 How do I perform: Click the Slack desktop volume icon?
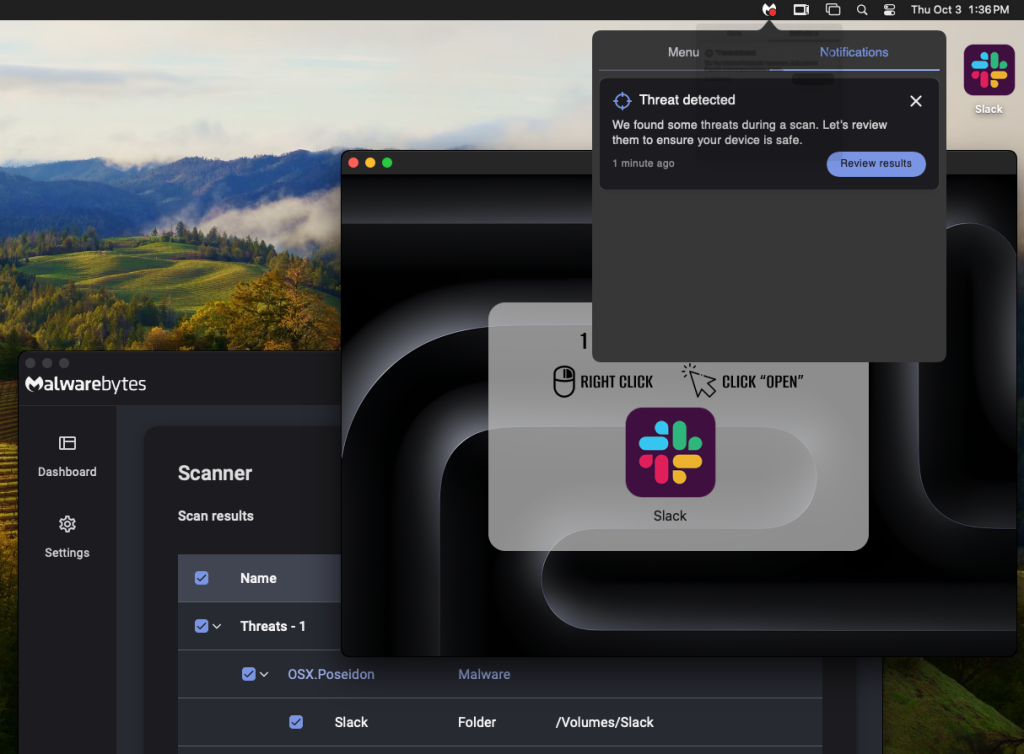[988, 72]
